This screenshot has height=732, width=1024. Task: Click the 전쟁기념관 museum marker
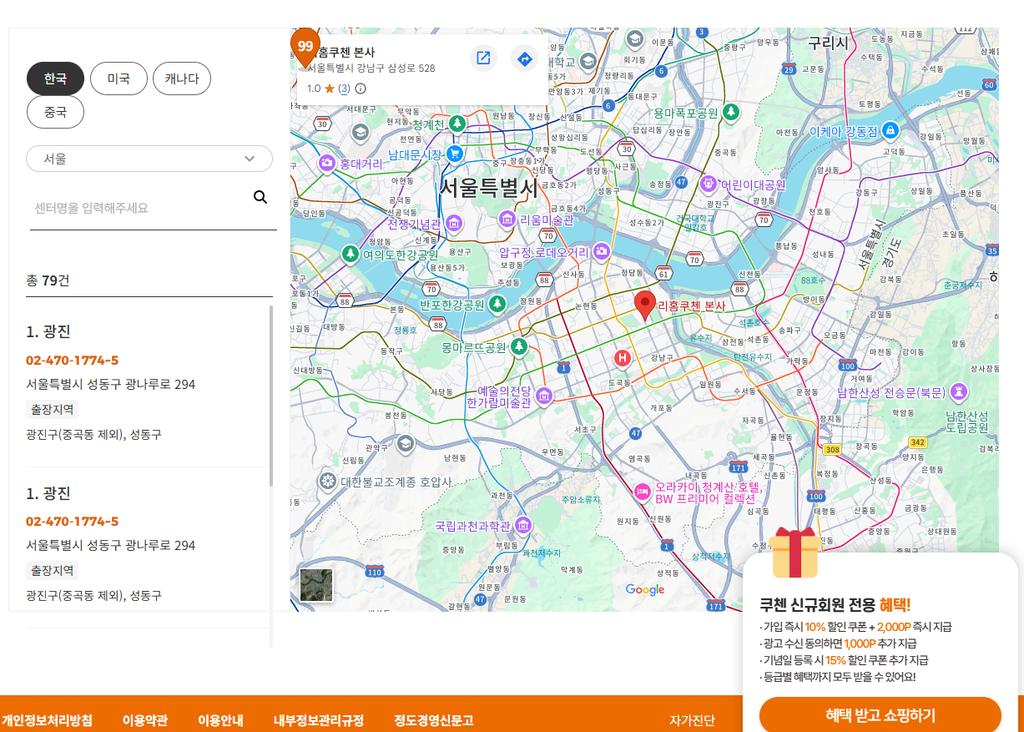coord(454,223)
